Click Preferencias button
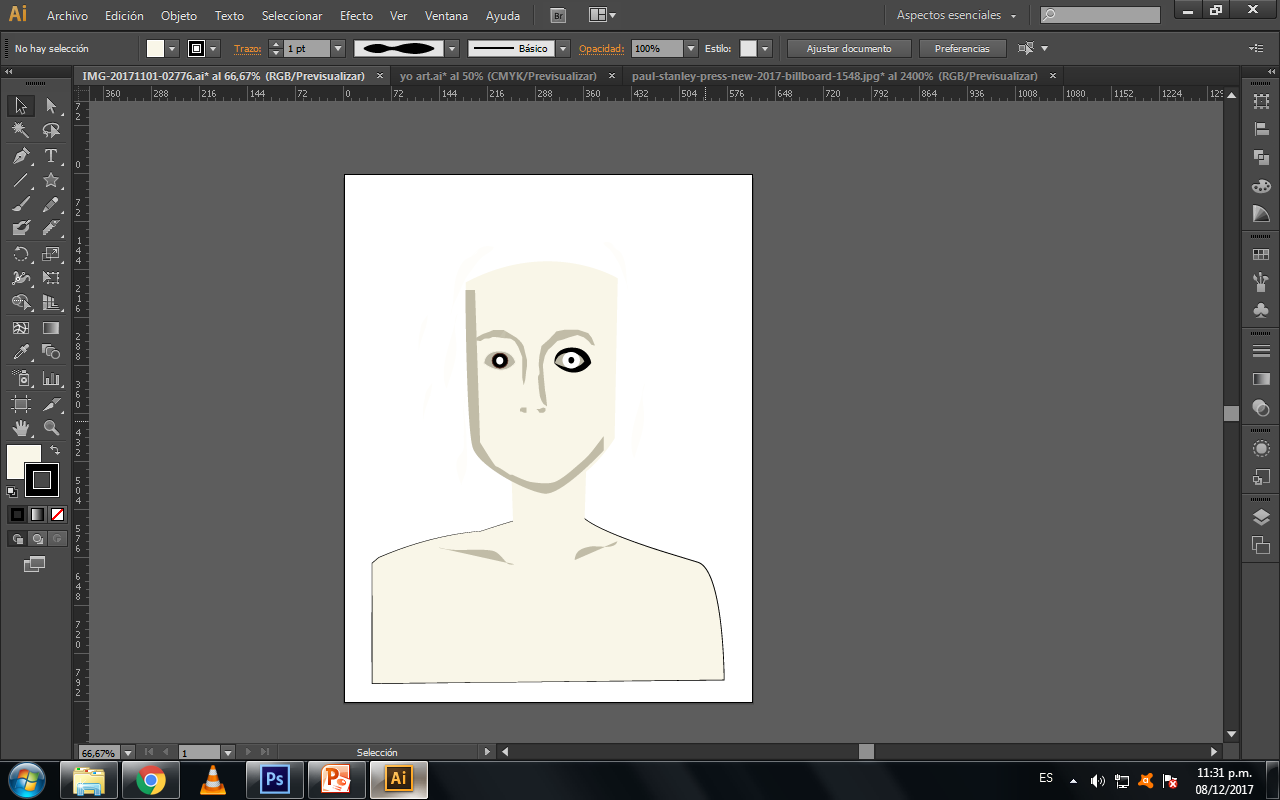Screen dimensions: 1280x800 click(x=962, y=48)
